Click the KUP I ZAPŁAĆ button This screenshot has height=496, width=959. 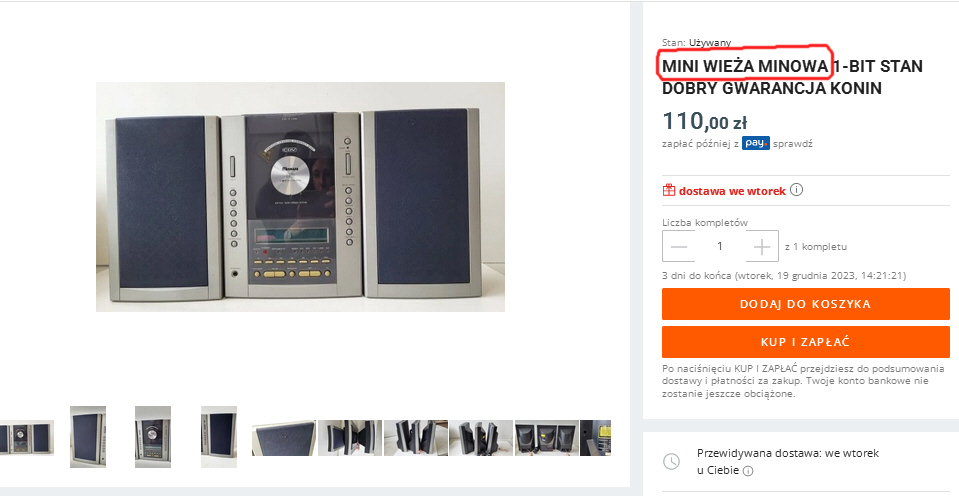(805, 342)
